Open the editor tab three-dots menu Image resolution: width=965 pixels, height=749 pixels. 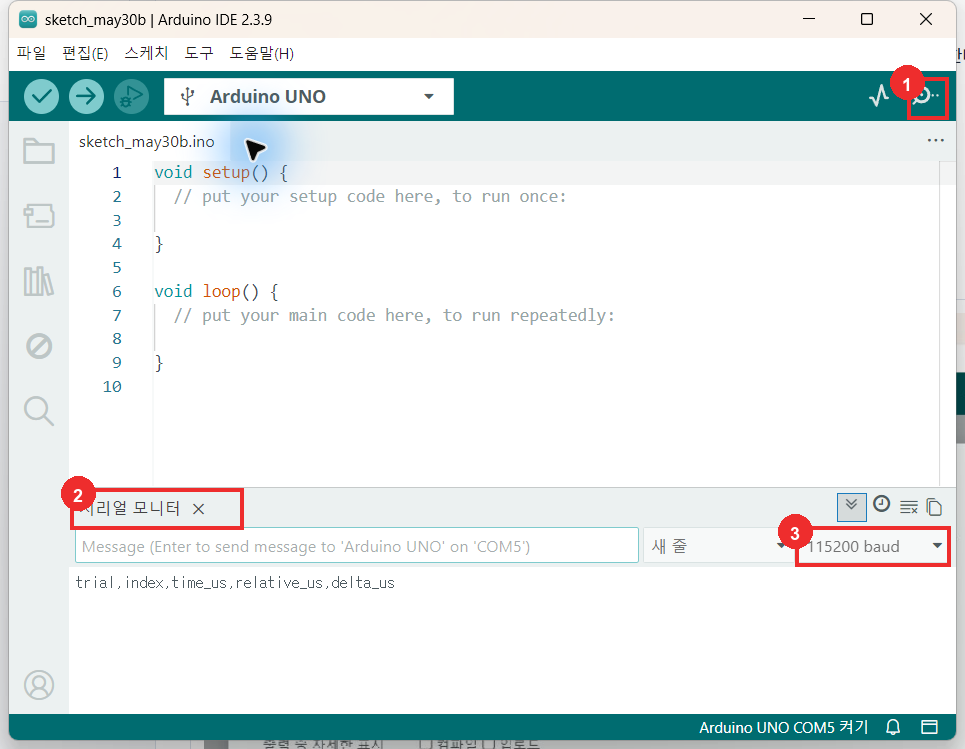click(935, 140)
